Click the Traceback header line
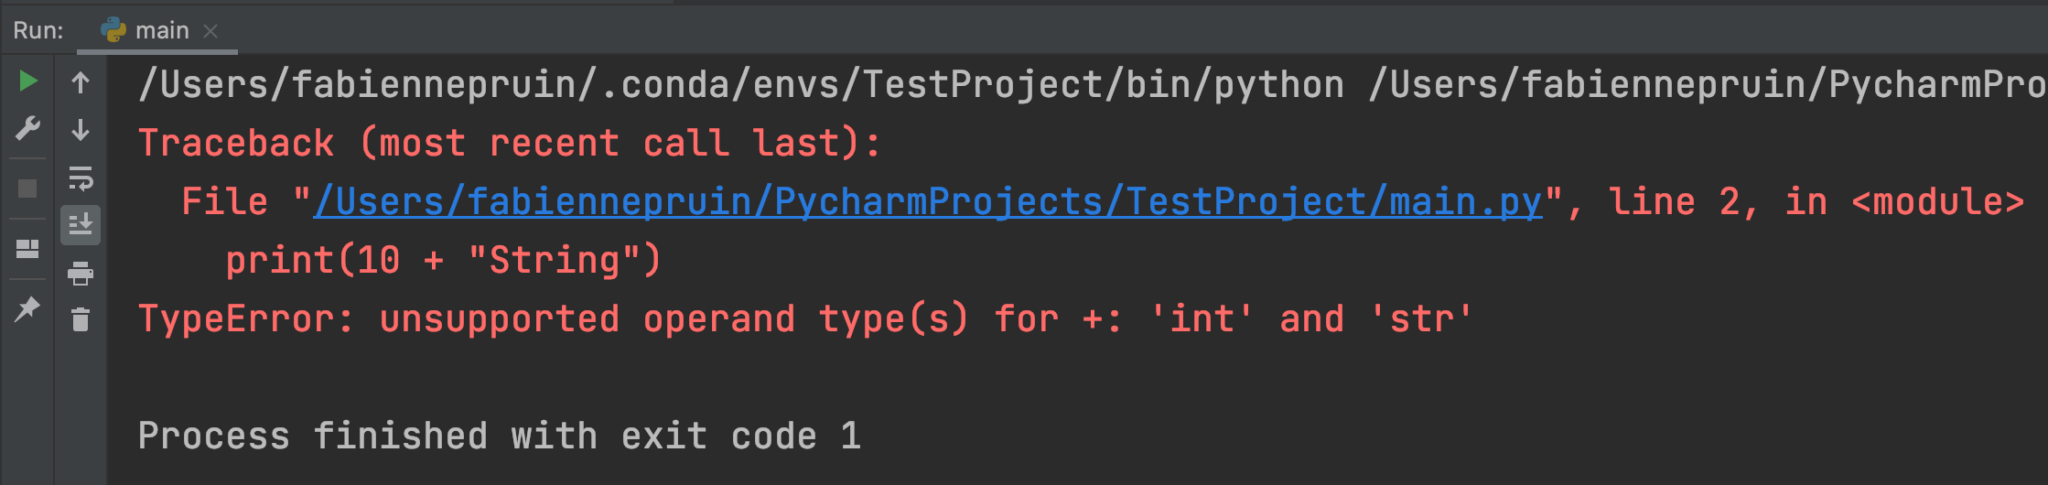The height and width of the screenshot is (485, 2048). [509, 143]
